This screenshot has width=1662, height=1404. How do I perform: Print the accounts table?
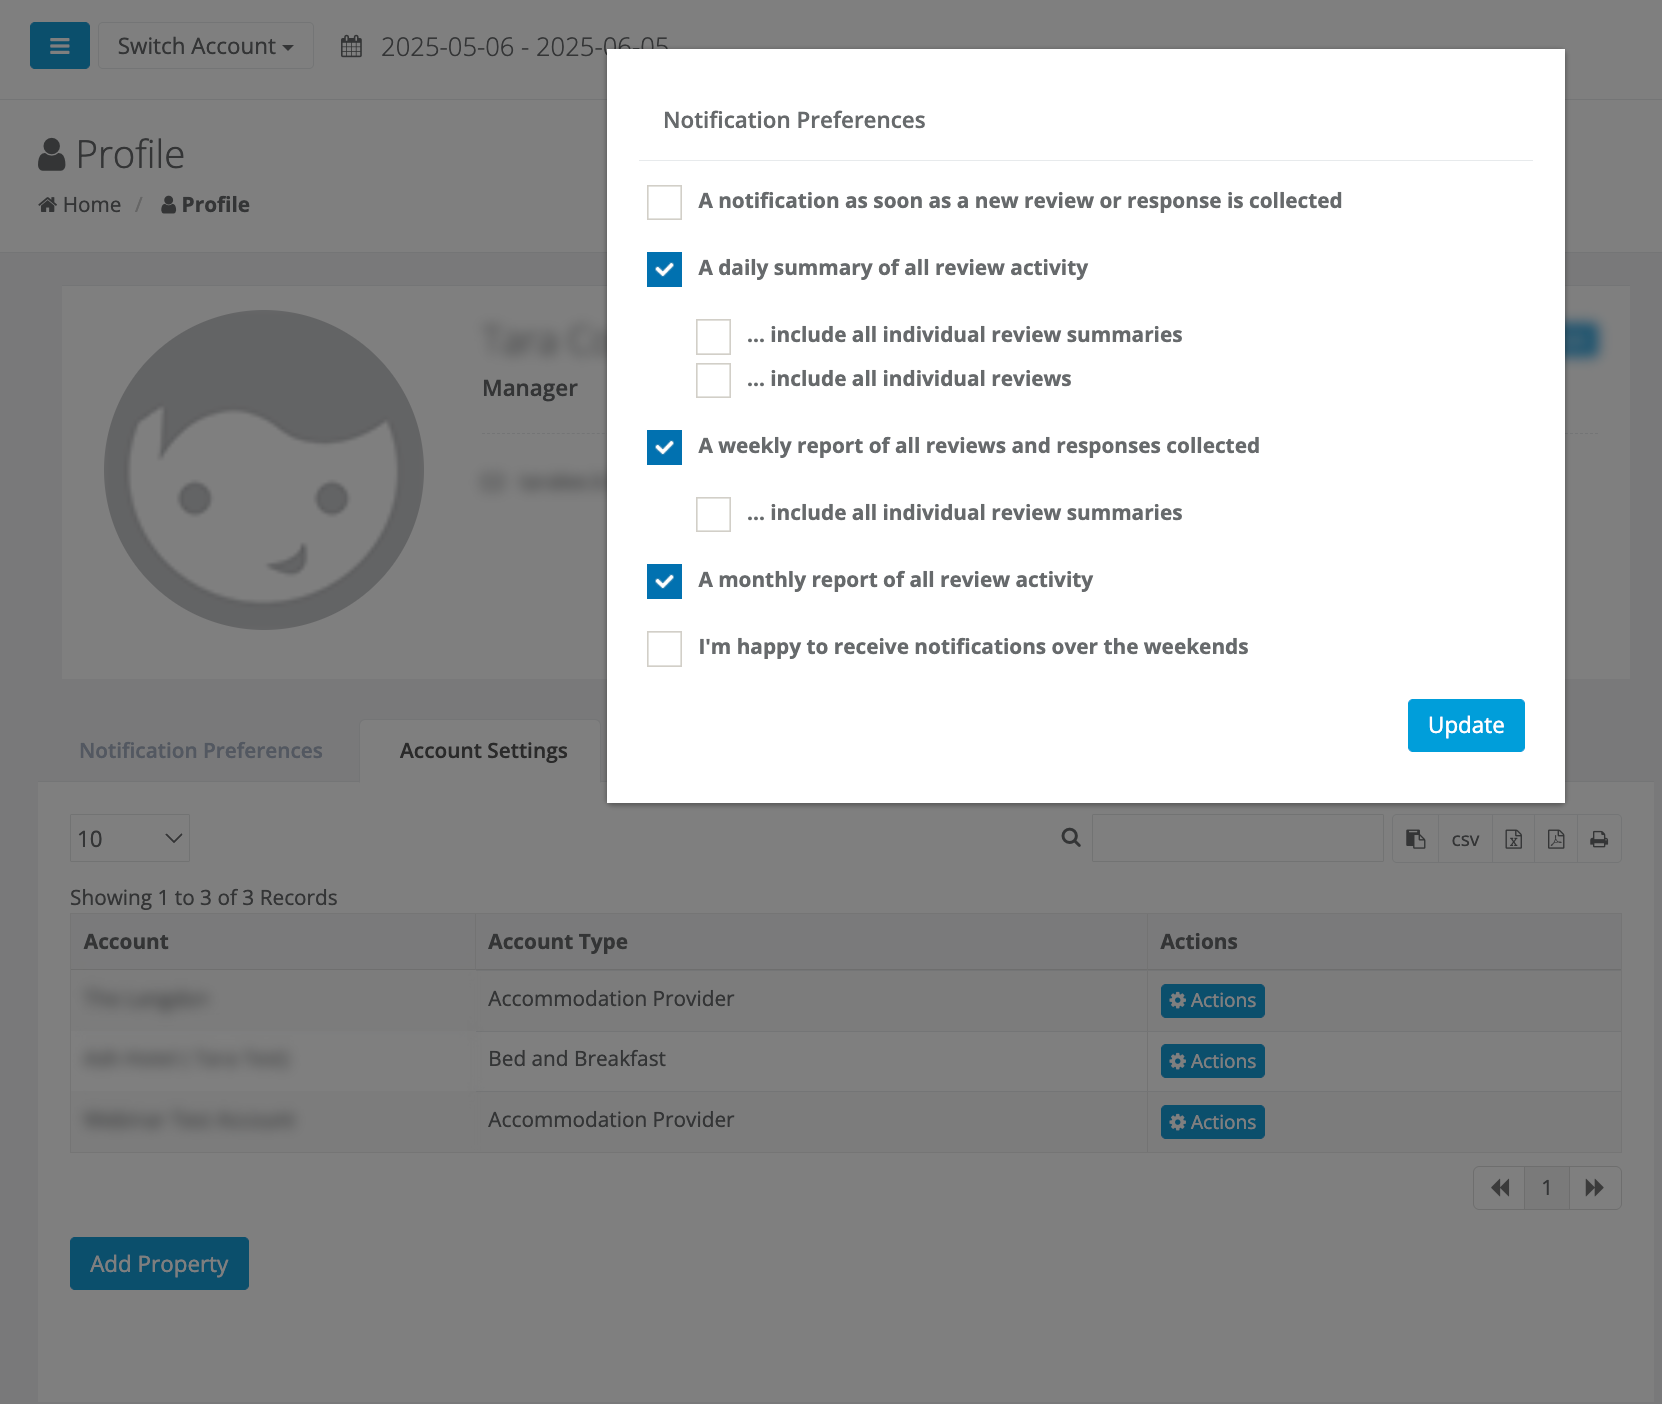click(1600, 838)
